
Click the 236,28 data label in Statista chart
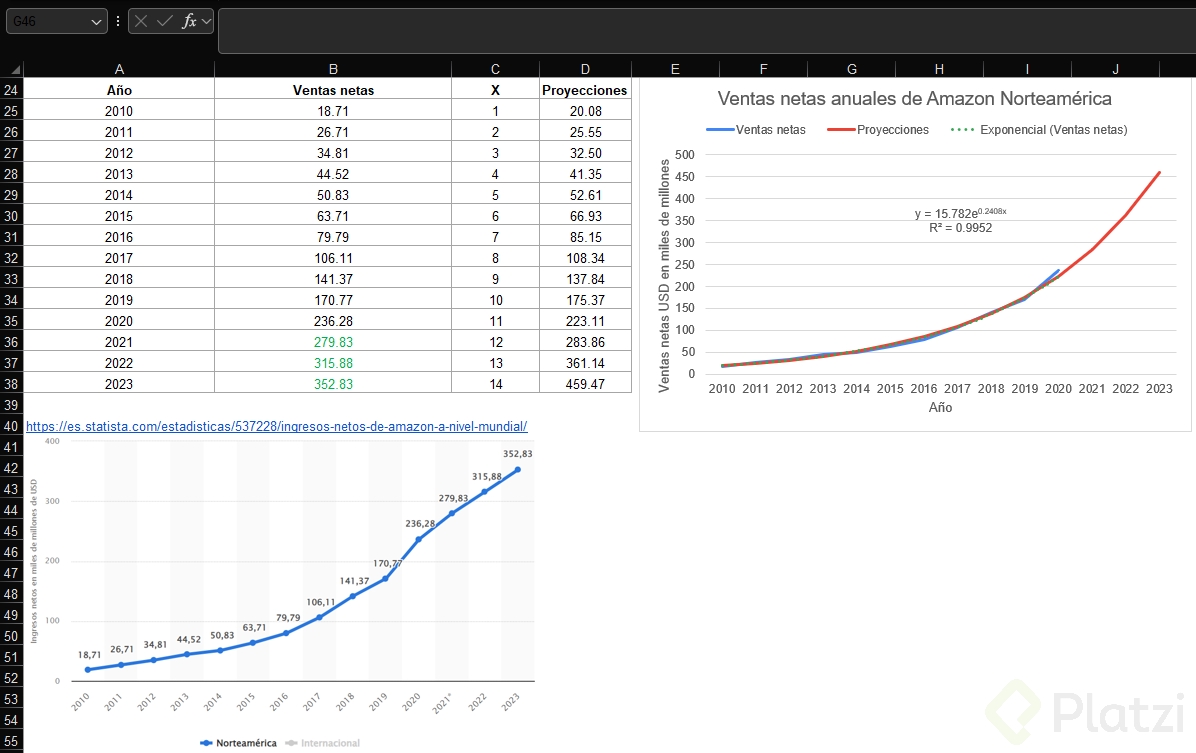pyautogui.click(x=420, y=524)
